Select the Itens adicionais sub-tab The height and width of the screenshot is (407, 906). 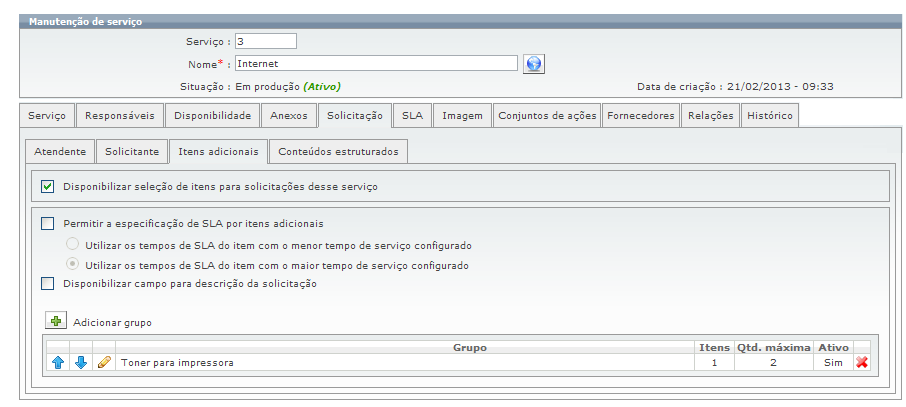pos(218,151)
